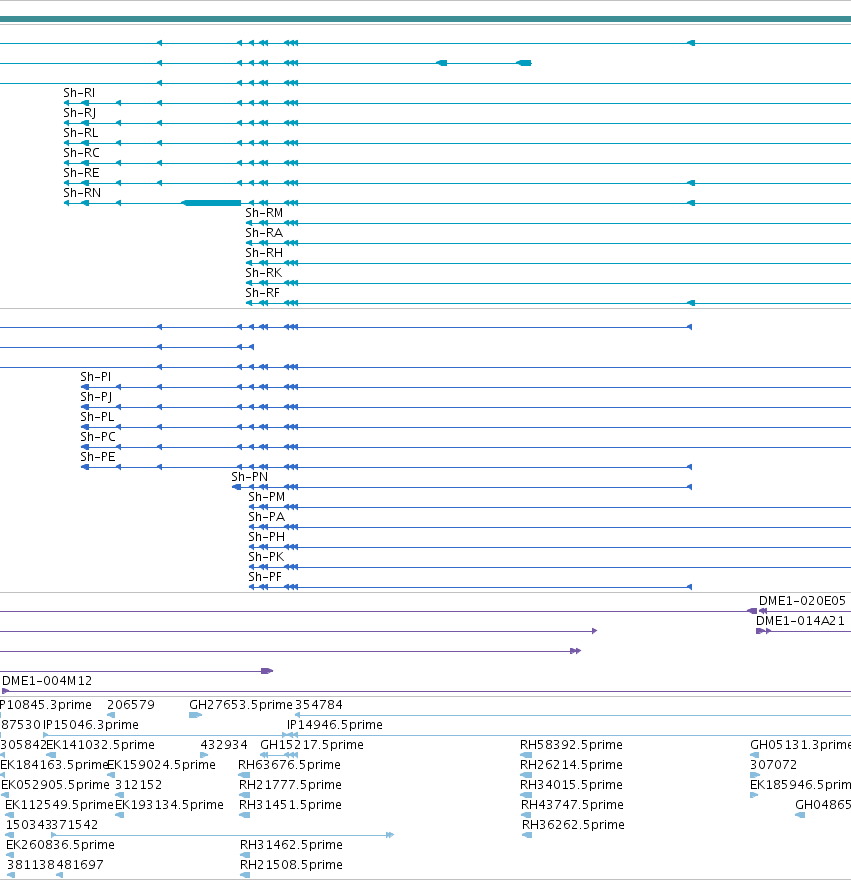This screenshot has height=880, width=851.
Task: Select the Sh-PA protein label
Action: click(267, 517)
